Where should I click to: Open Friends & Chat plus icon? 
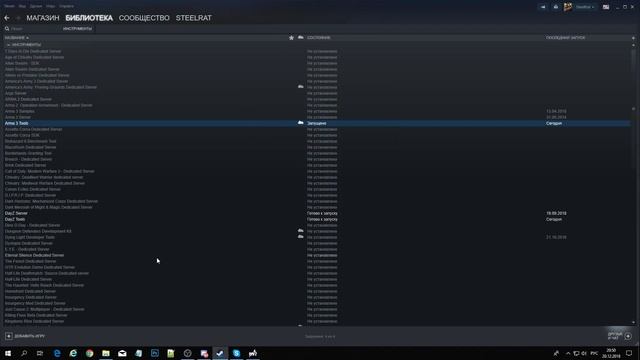(x=628, y=336)
